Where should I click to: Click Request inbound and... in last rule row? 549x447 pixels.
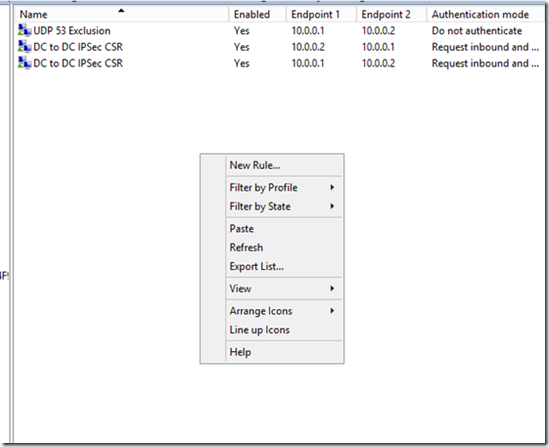pos(485,63)
